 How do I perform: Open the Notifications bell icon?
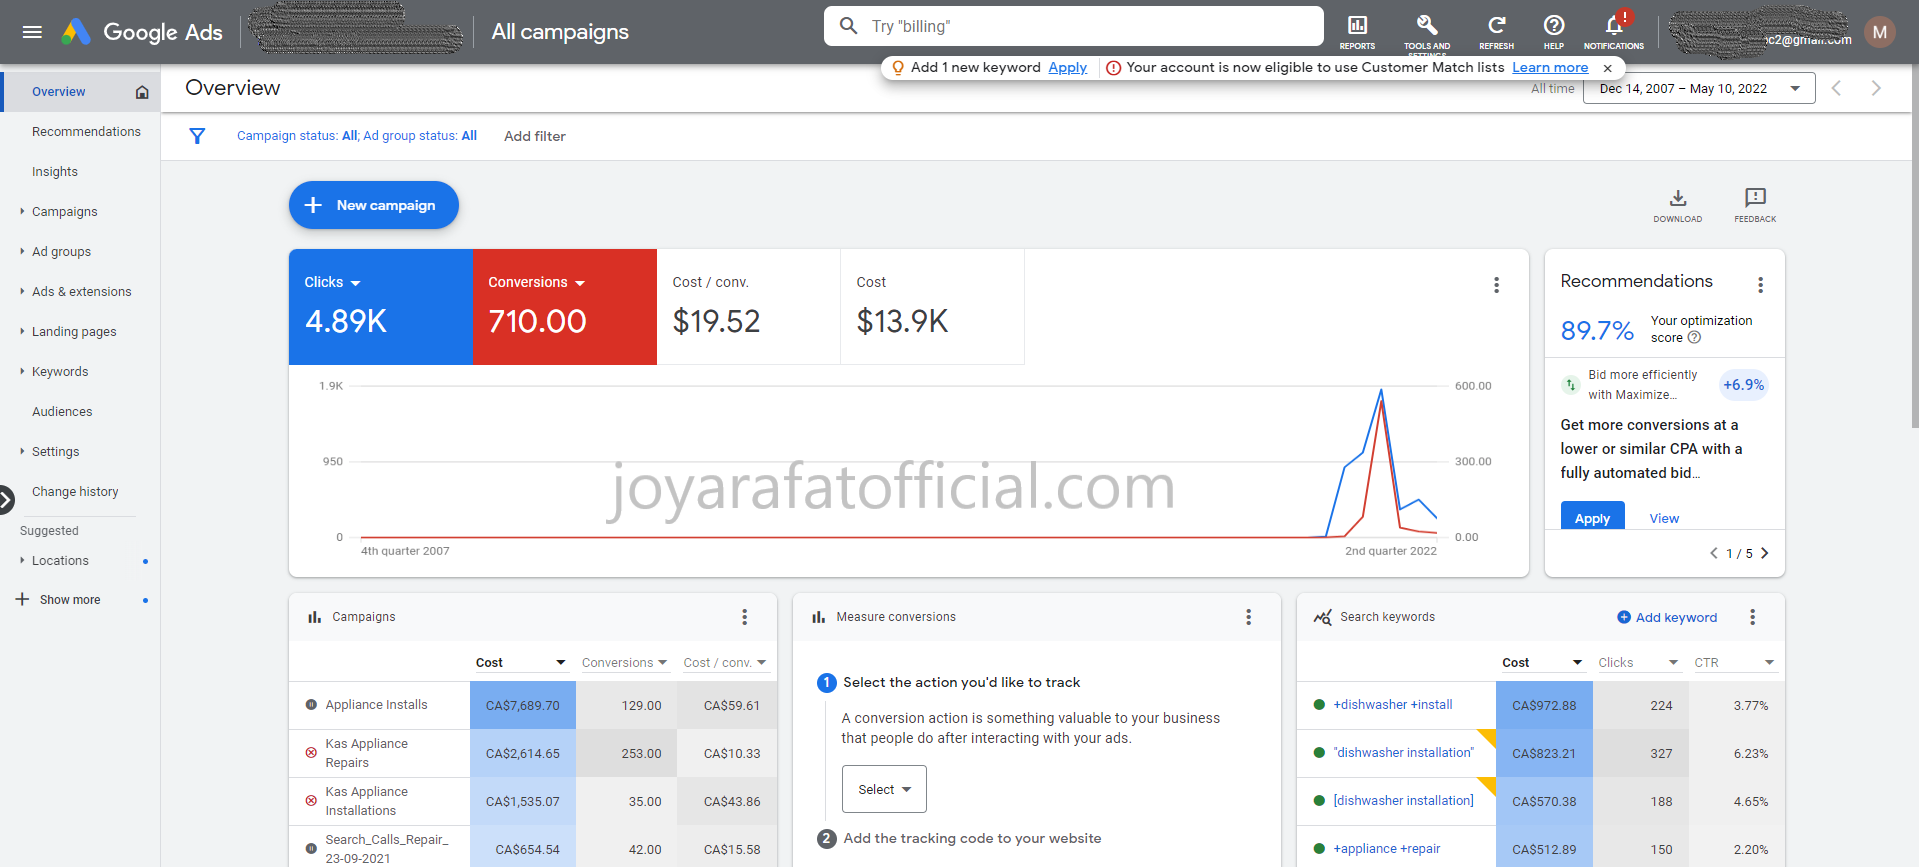(x=1614, y=31)
